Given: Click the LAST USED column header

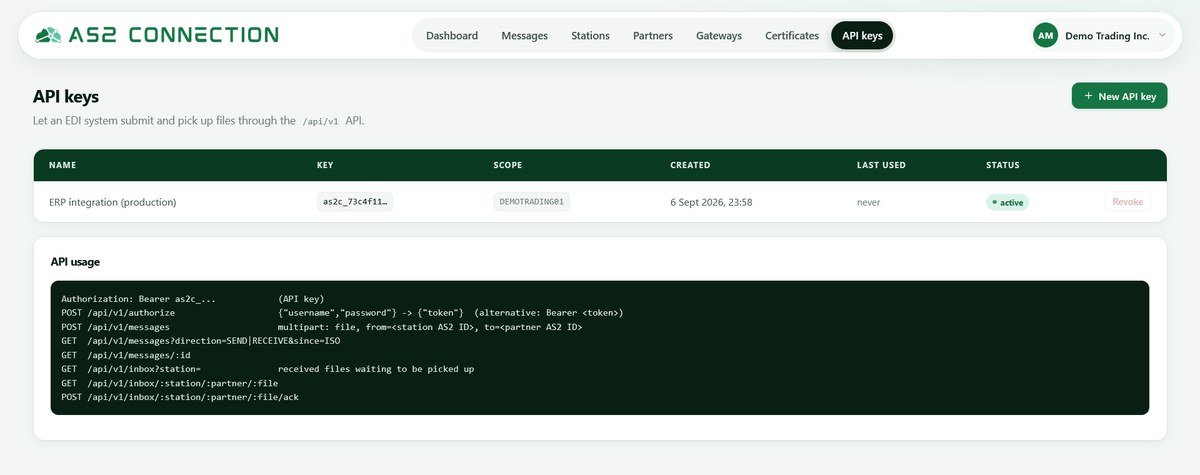Looking at the screenshot, I should click(881, 165).
